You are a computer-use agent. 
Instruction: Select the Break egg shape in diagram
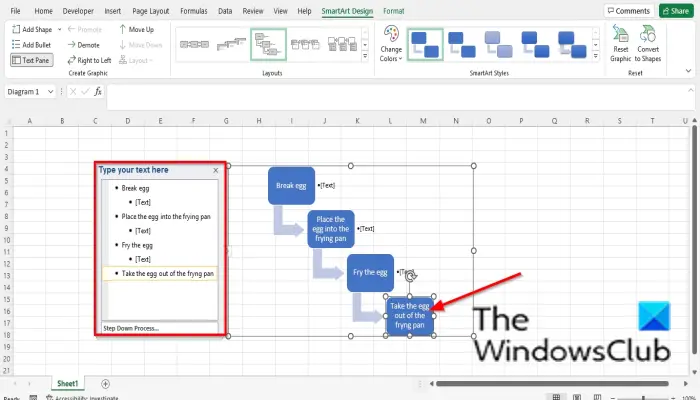click(291, 186)
